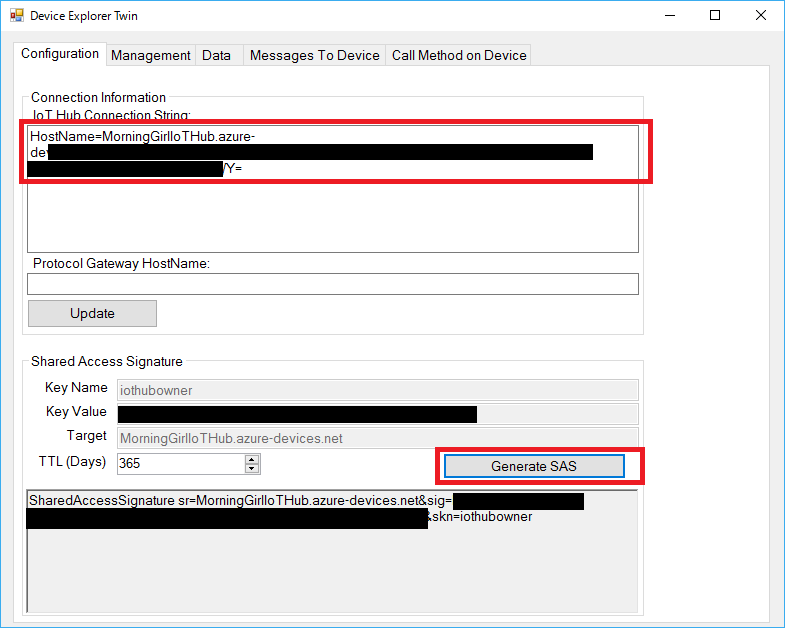Select the Key Value field
Image resolution: width=786 pixels, height=628 pixels.
click(377, 414)
